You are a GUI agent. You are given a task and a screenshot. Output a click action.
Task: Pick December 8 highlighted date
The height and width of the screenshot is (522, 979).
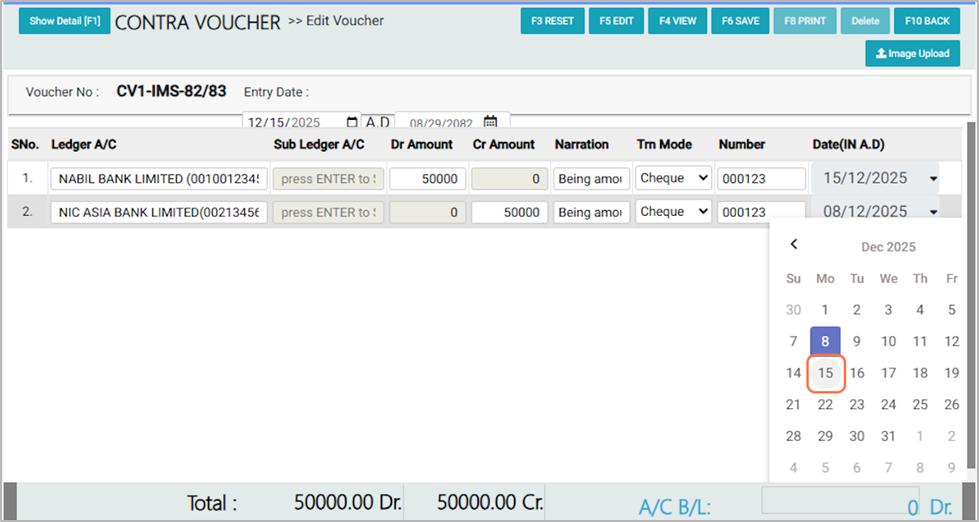pyautogui.click(x=825, y=341)
